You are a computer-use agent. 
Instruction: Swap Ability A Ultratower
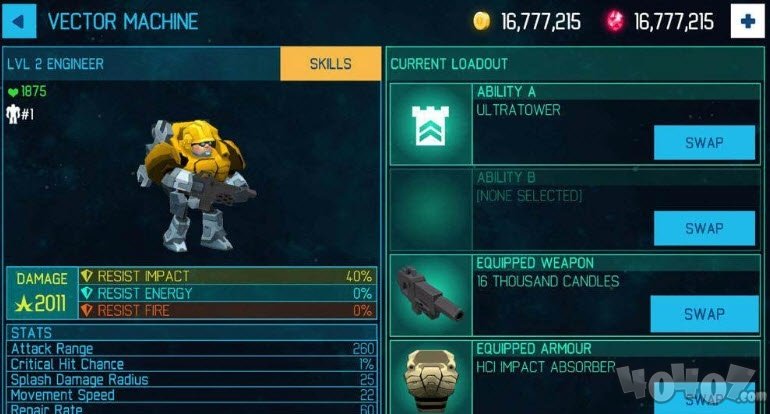click(704, 142)
